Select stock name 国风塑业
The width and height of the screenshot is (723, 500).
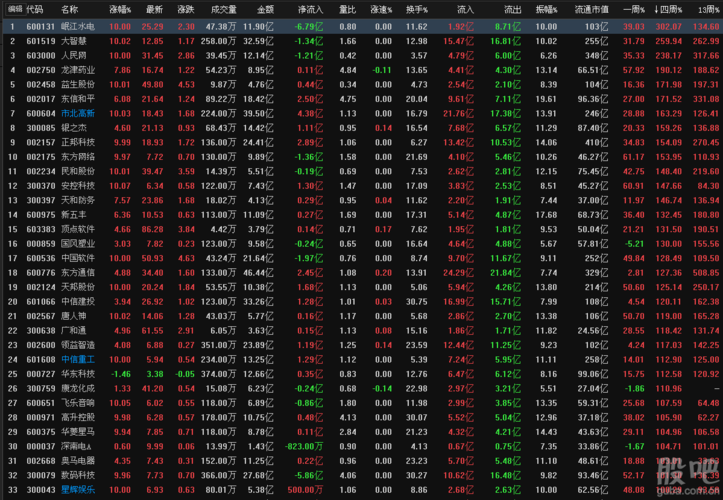pos(78,244)
